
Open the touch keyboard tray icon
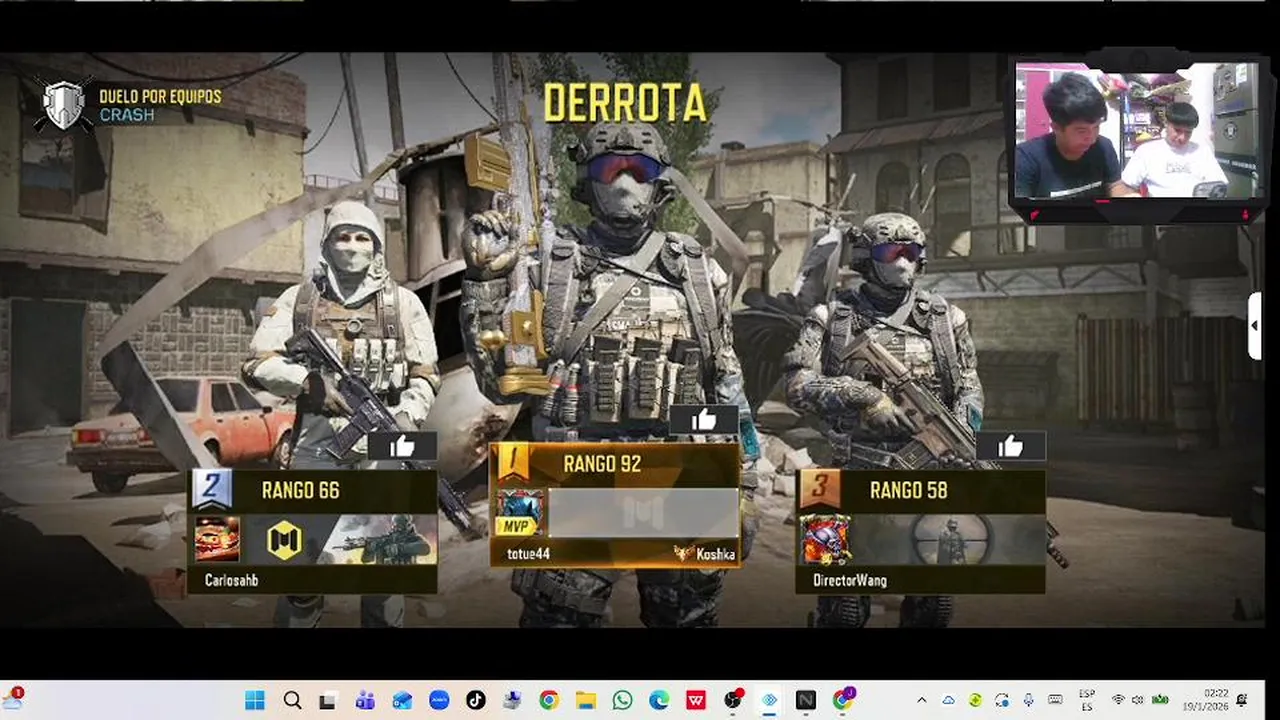point(1055,700)
